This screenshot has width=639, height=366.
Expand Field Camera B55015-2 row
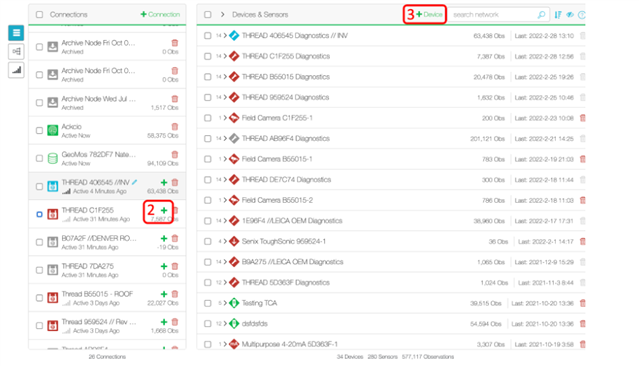click(x=225, y=200)
